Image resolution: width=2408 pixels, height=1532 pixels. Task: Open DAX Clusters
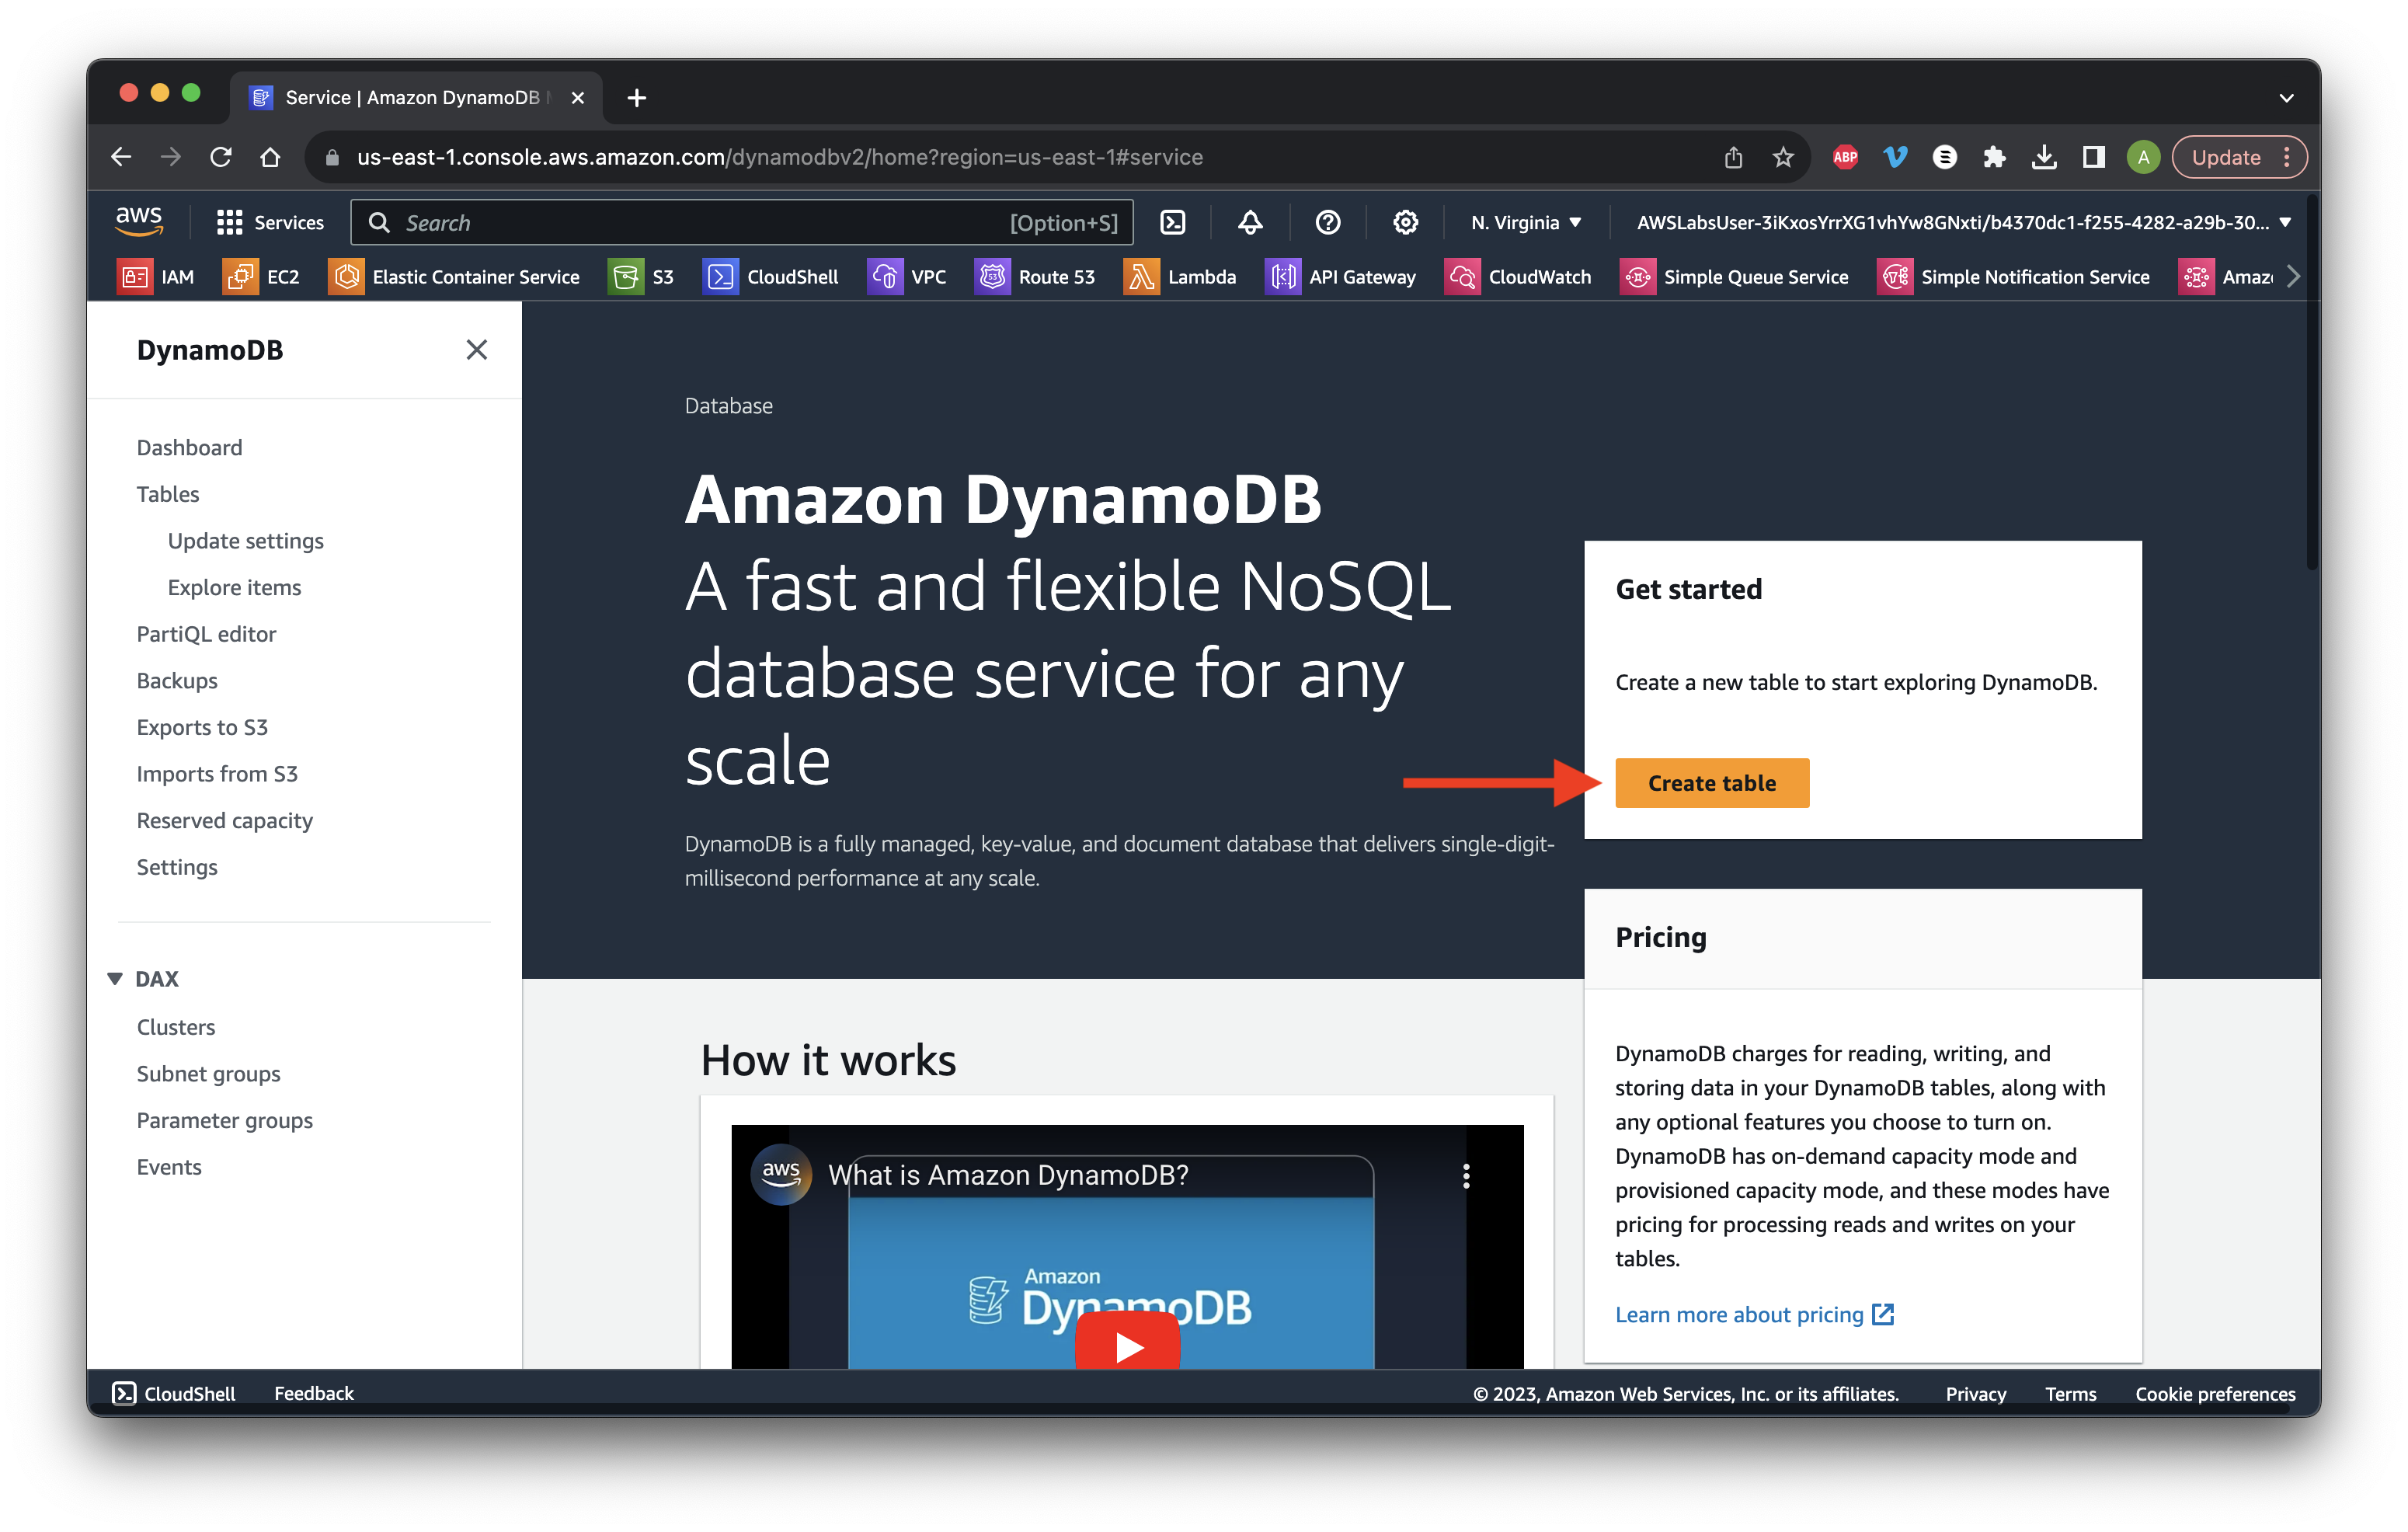tap(176, 1027)
